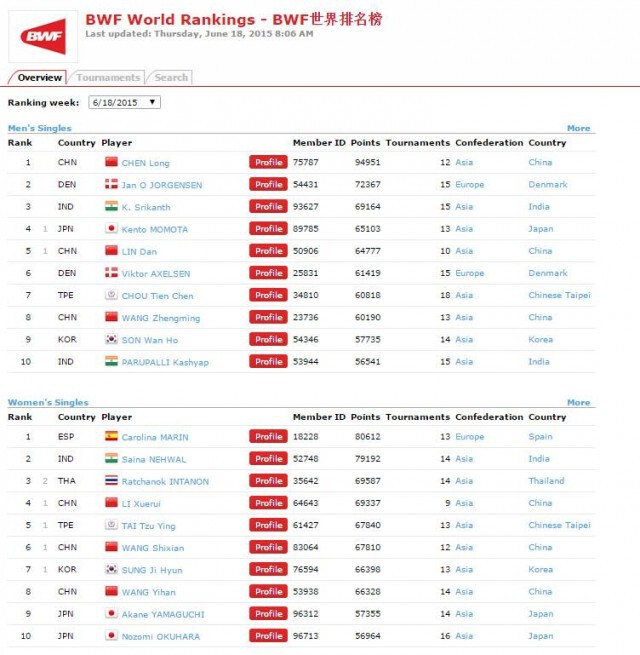
Task: Click Denmark flag next to Jan O JORGENSEN
Action: pos(111,184)
